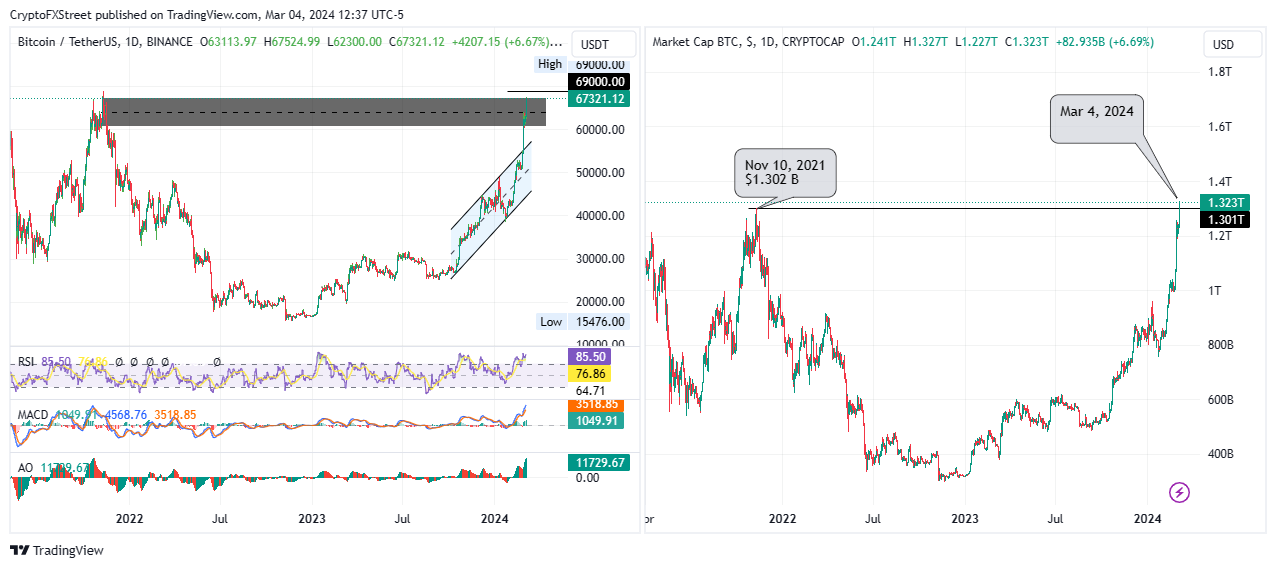Open the USDT currency selector
1276x568 pixels.
pos(596,45)
